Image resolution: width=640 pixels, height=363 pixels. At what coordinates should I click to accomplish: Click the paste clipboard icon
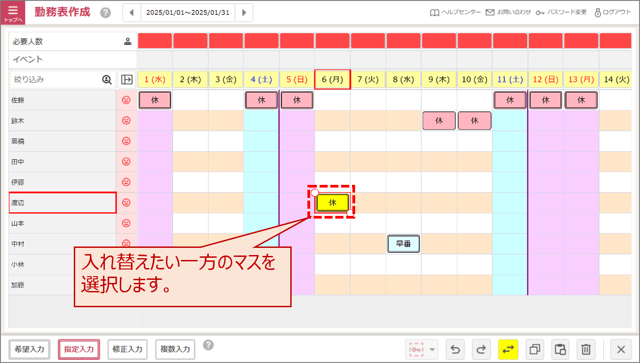click(561, 350)
